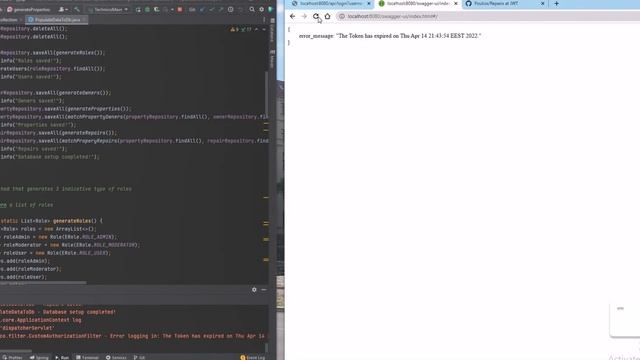
Task: Reload the browser page
Action: (316, 16)
